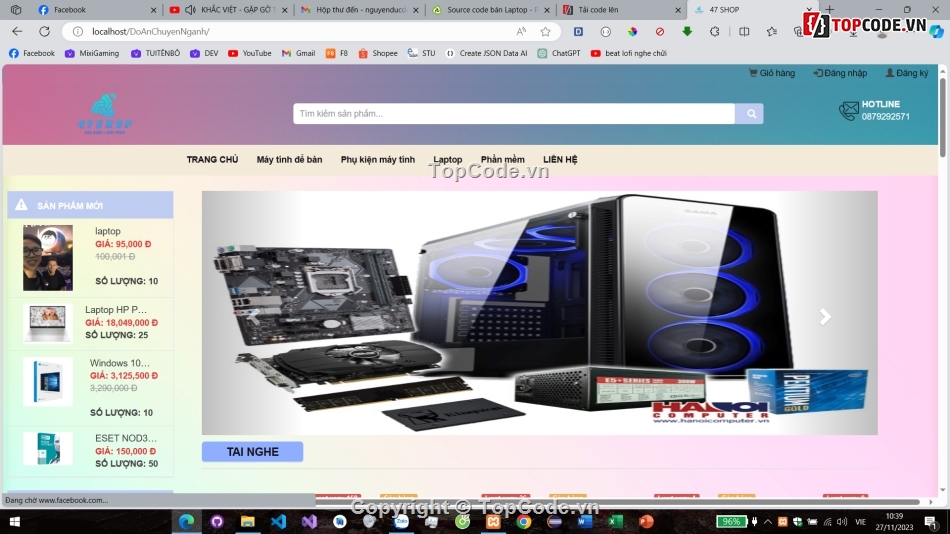This screenshot has height=534, width=950.
Task: Open the Gmail bookmark
Action: point(298,53)
